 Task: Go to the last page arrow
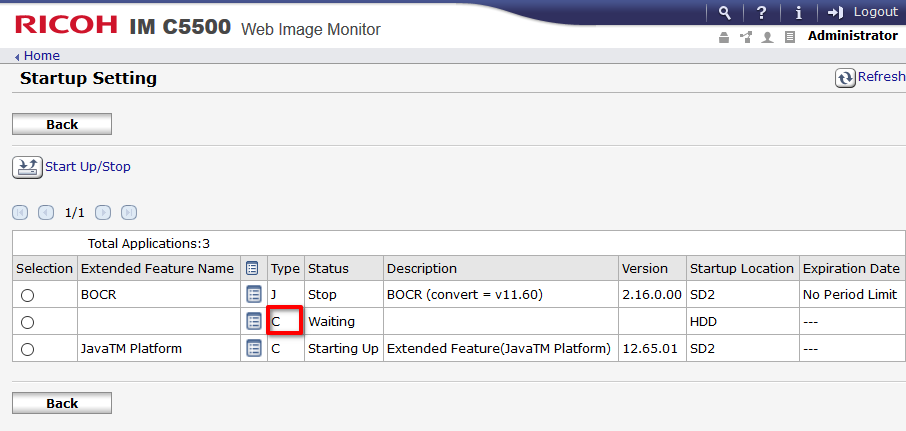(128, 212)
